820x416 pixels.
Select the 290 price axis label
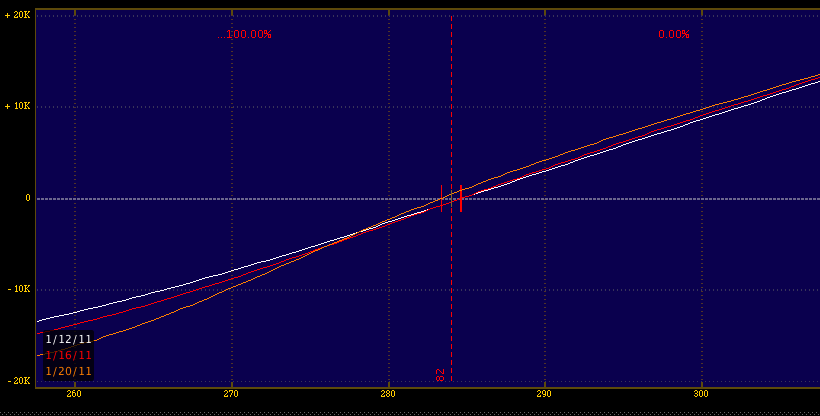point(545,393)
